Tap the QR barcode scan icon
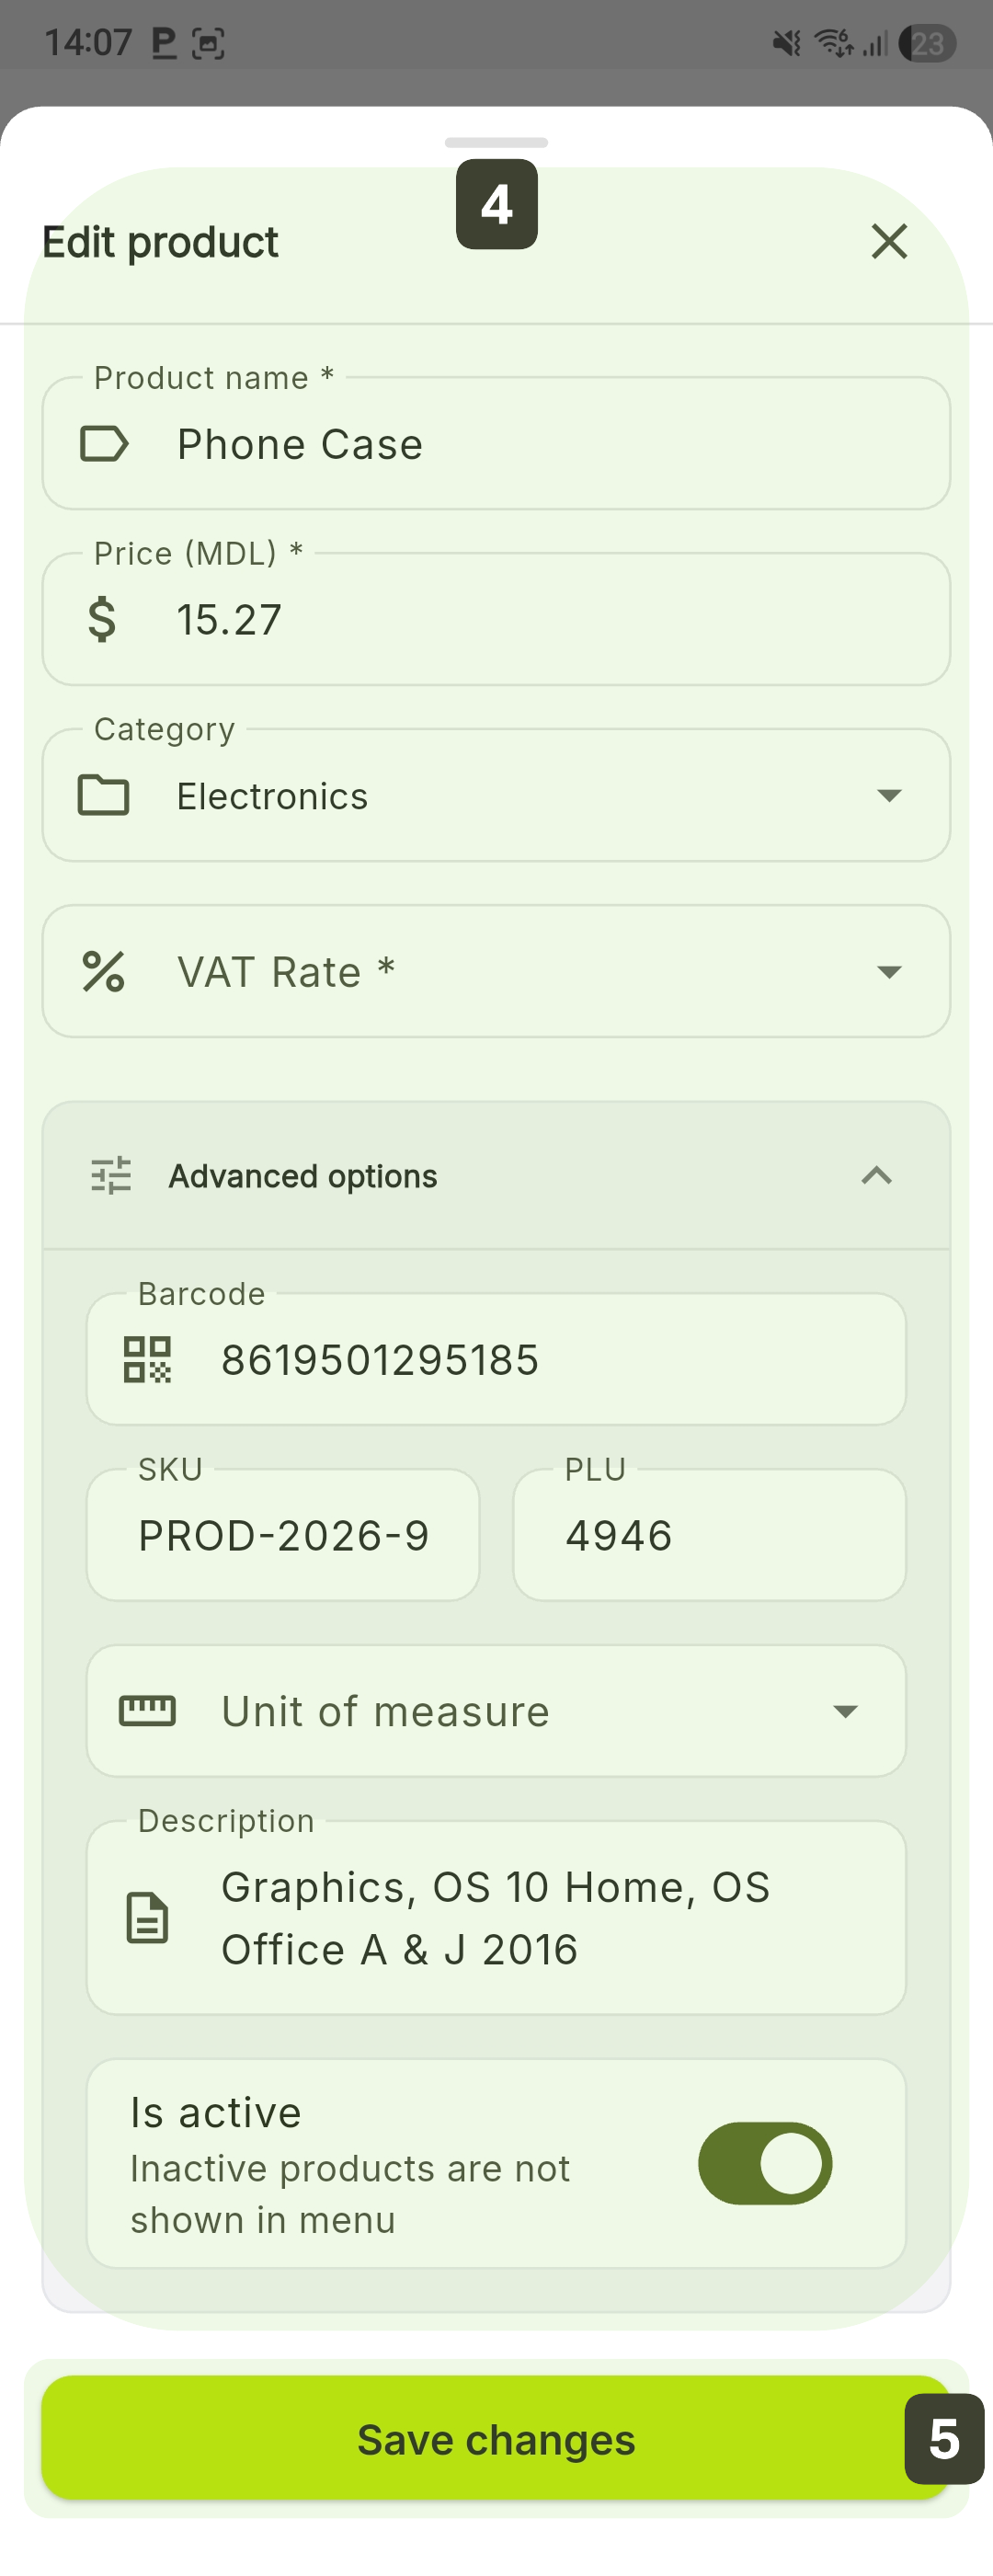The image size is (993, 2576). pyautogui.click(x=147, y=1360)
